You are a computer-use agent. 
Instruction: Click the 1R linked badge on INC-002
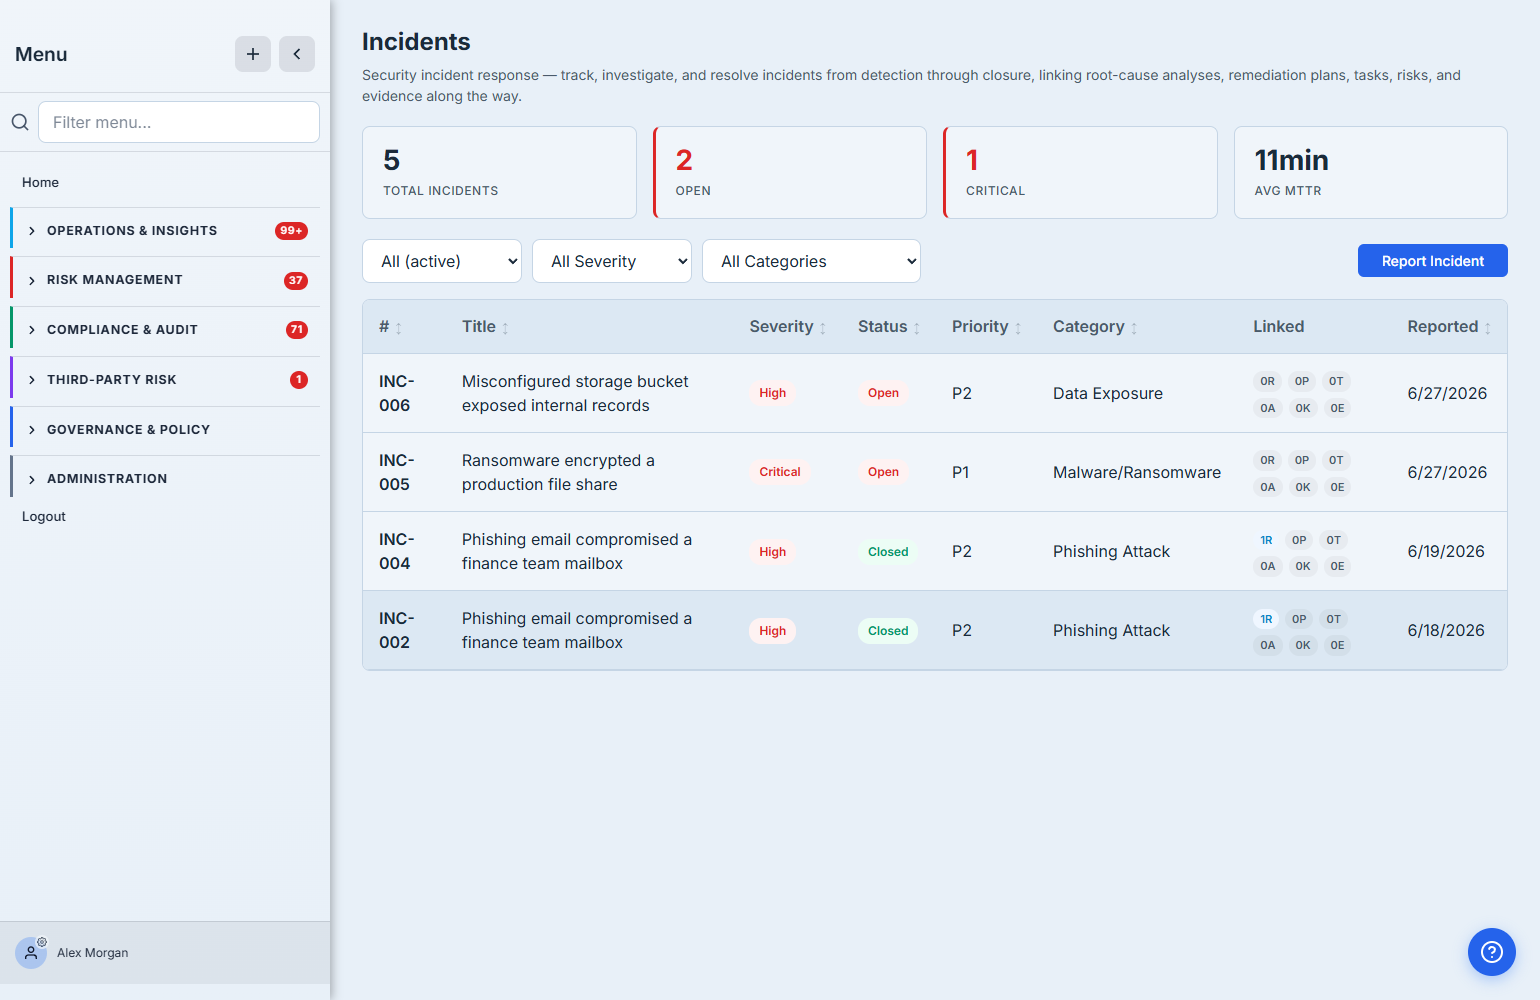(1266, 619)
